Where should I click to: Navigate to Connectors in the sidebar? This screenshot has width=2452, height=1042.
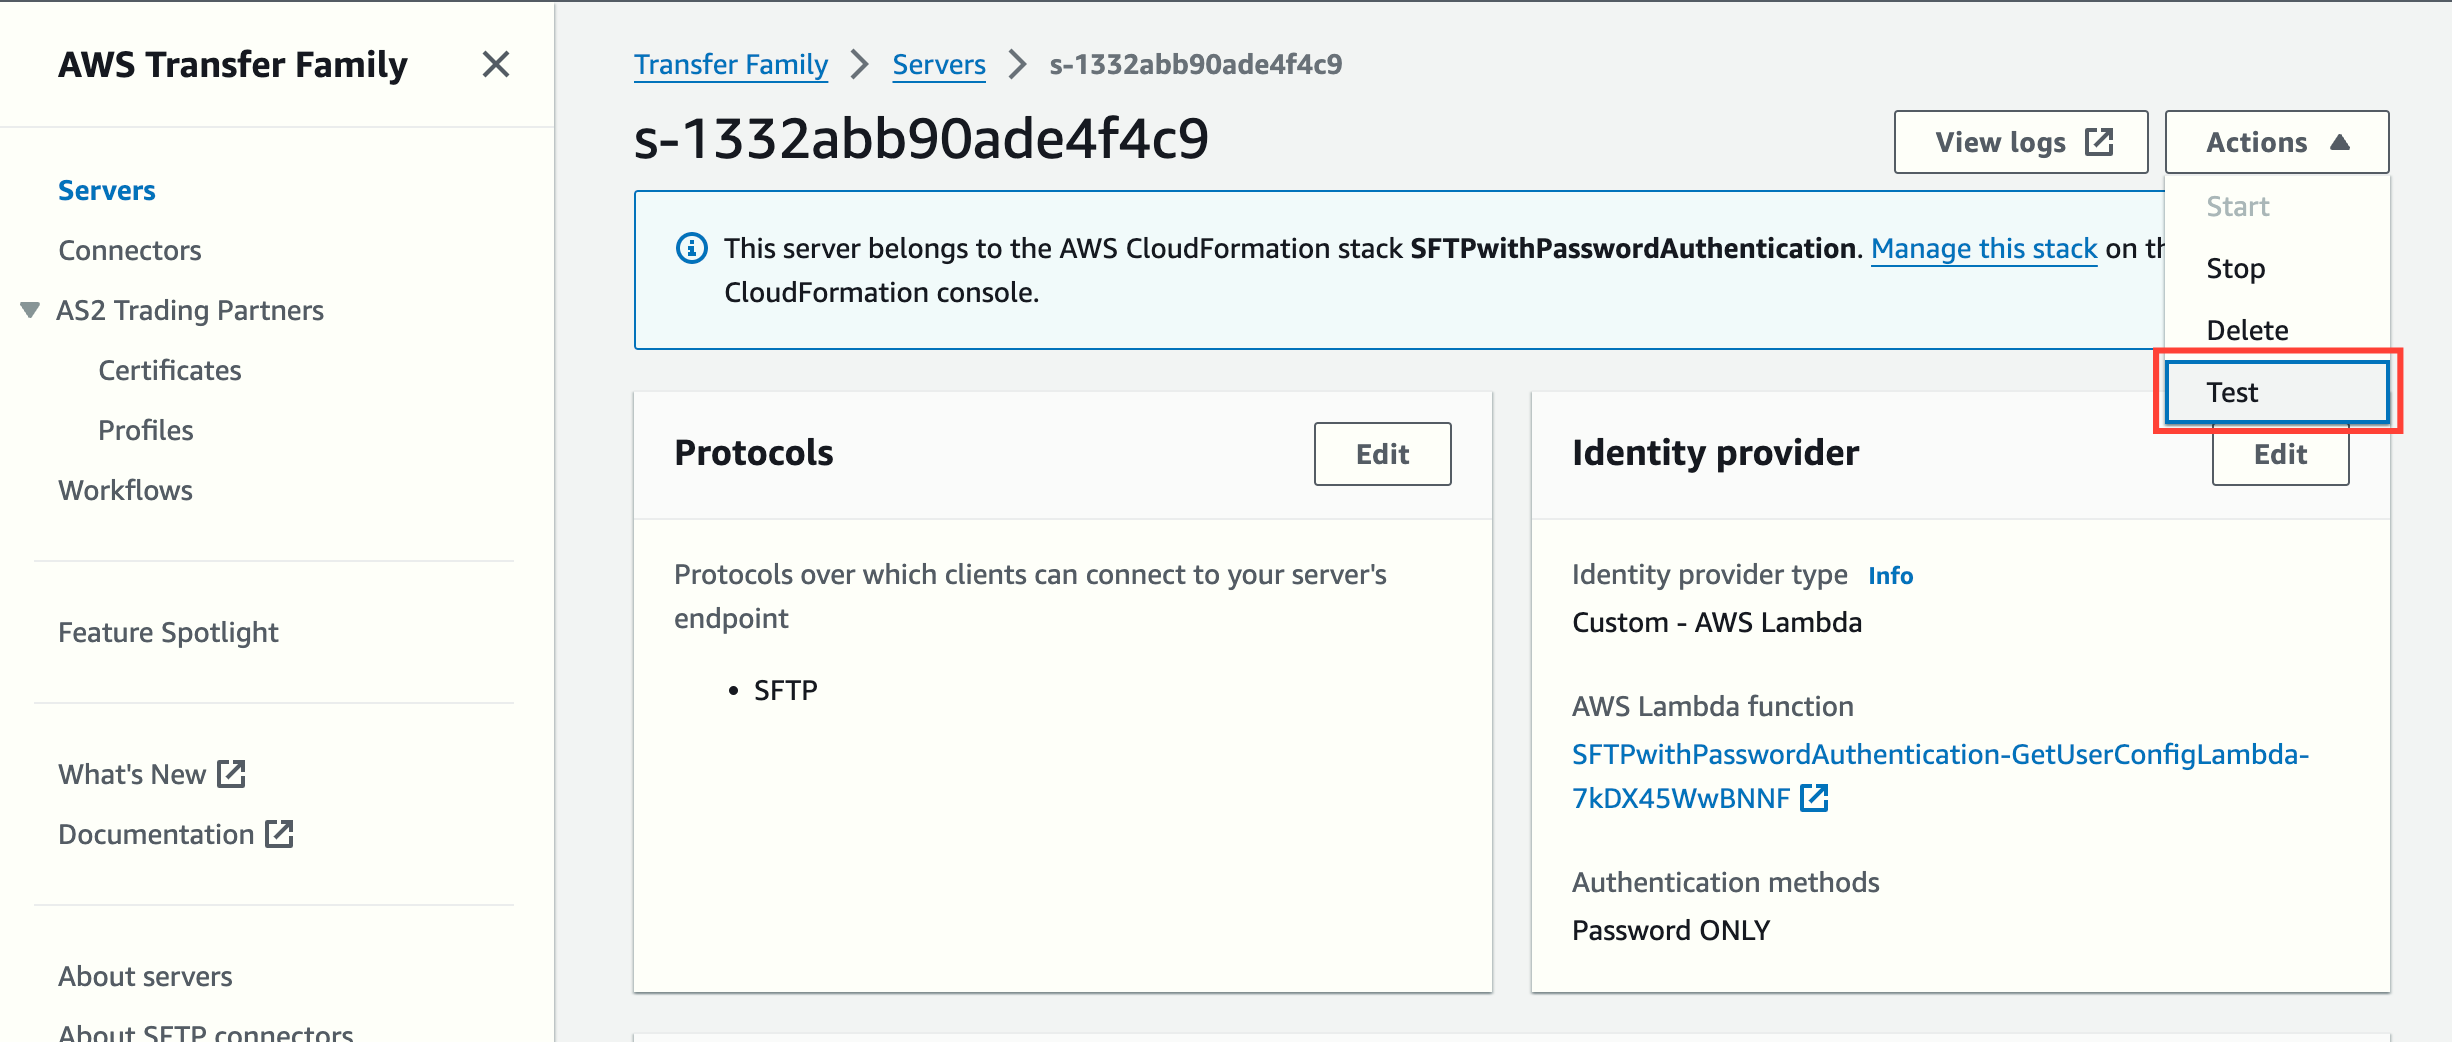pyautogui.click(x=129, y=250)
